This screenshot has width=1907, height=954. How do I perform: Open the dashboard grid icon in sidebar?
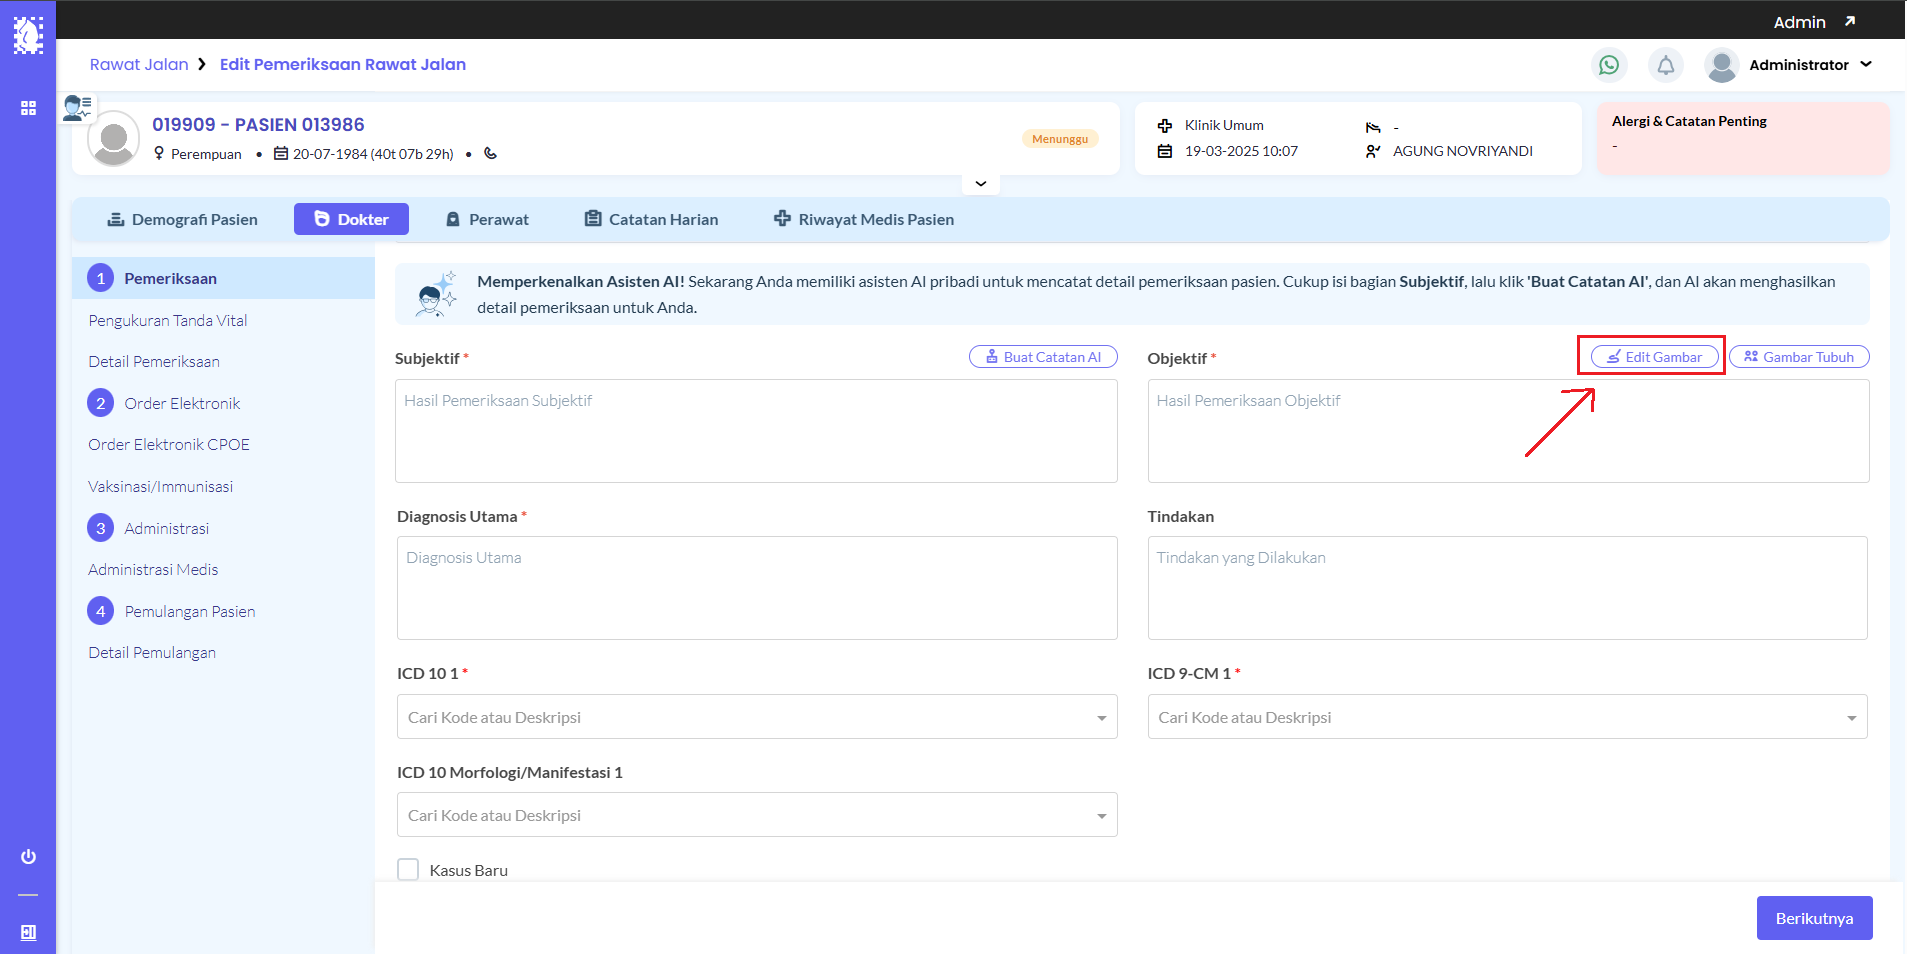[x=28, y=108]
